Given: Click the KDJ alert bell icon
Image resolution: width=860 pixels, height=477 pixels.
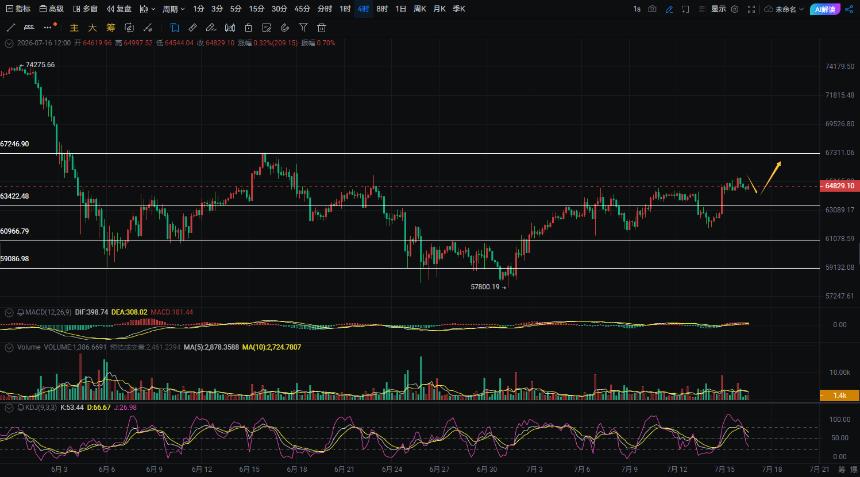Looking at the screenshot, I should pos(20,407).
